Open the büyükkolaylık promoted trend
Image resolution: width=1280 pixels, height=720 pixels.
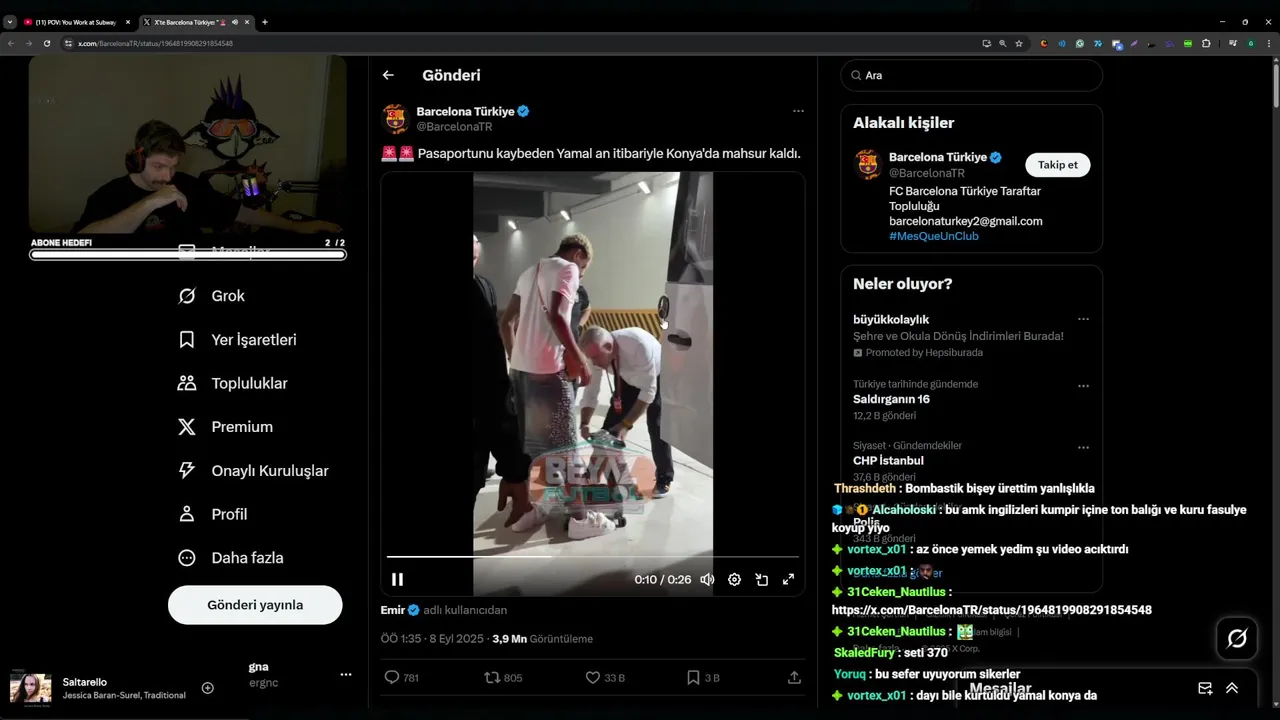pos(891,319)
